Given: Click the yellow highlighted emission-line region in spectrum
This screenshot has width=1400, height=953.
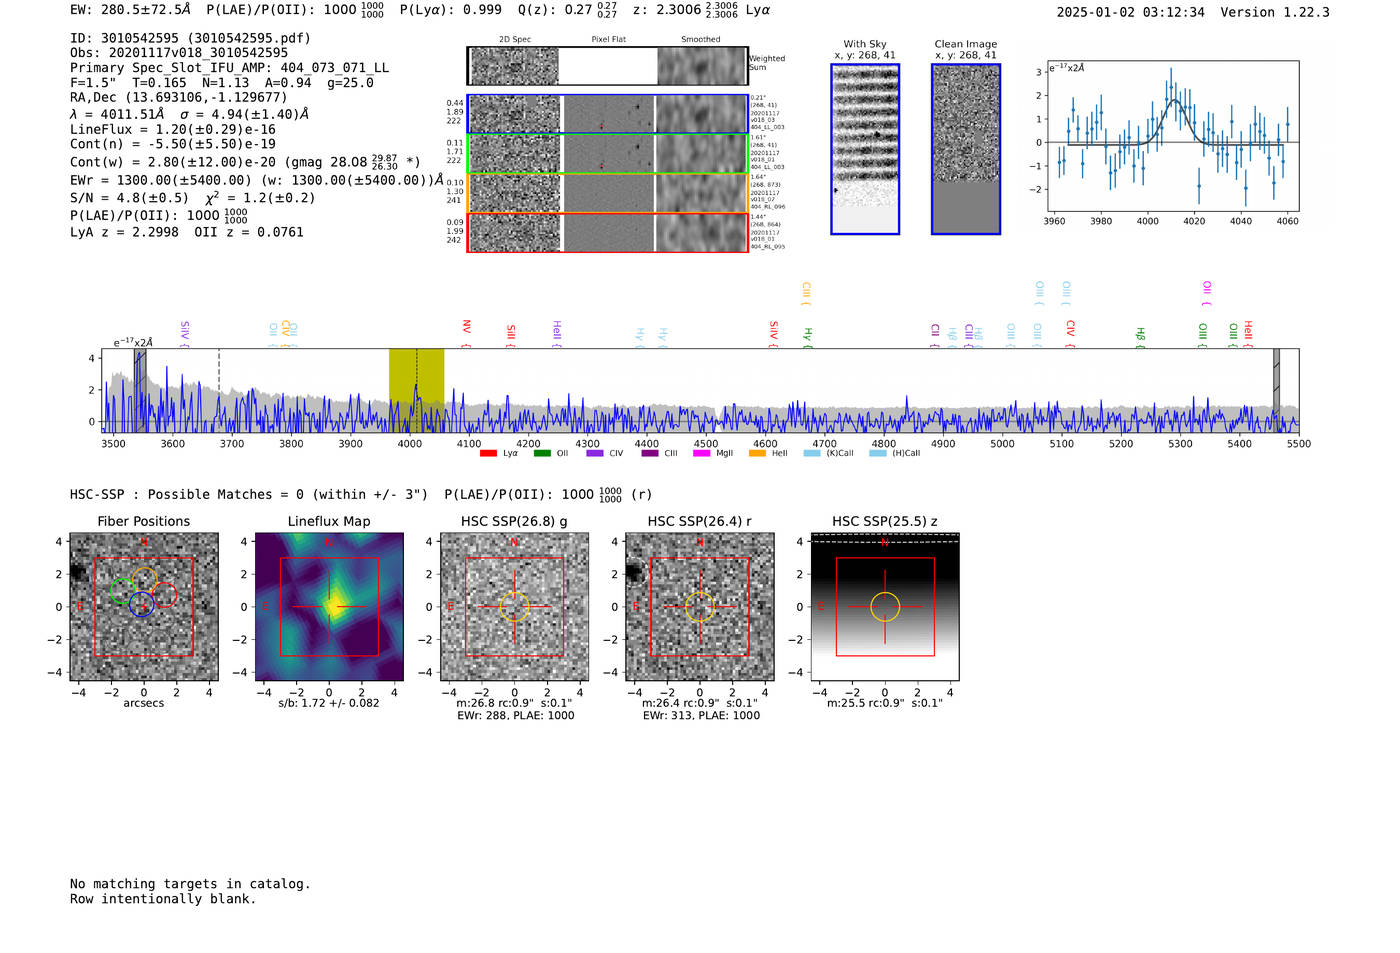Looking at the screenshot, I should (x=416, y=391).
